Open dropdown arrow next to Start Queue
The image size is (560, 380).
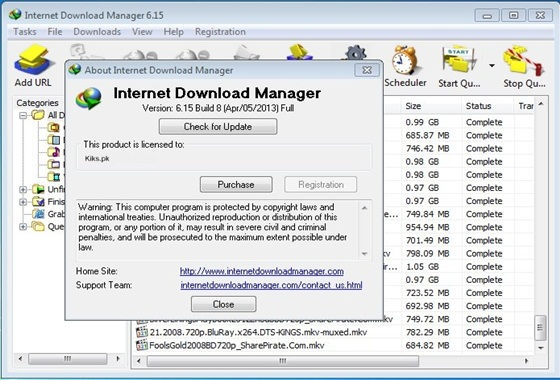pyautogui.click(x=492, y=65)
